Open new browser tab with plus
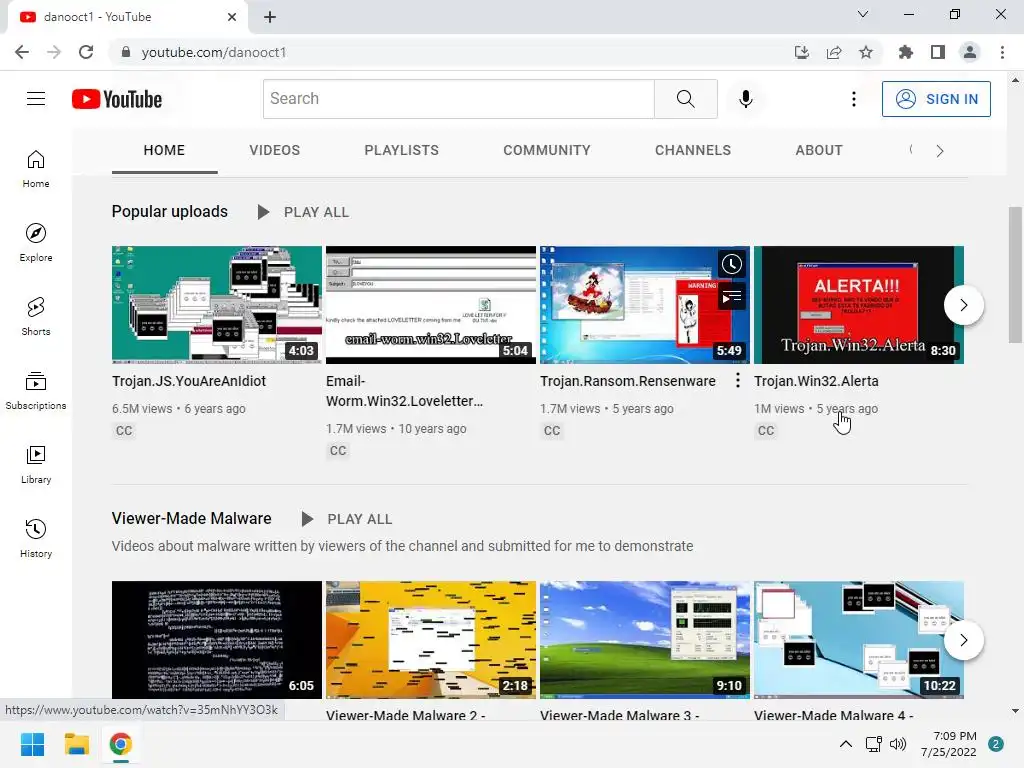The width and height of the screenshot is (1024, 768). 270,17
